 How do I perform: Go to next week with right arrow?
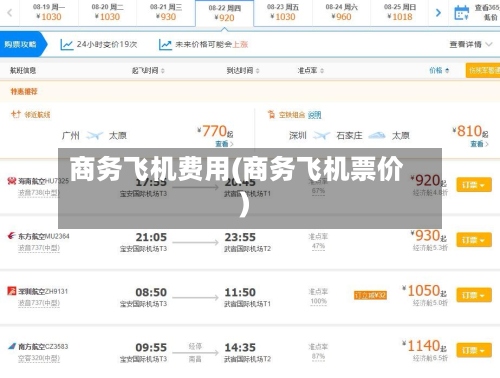(x=438, y=13)
